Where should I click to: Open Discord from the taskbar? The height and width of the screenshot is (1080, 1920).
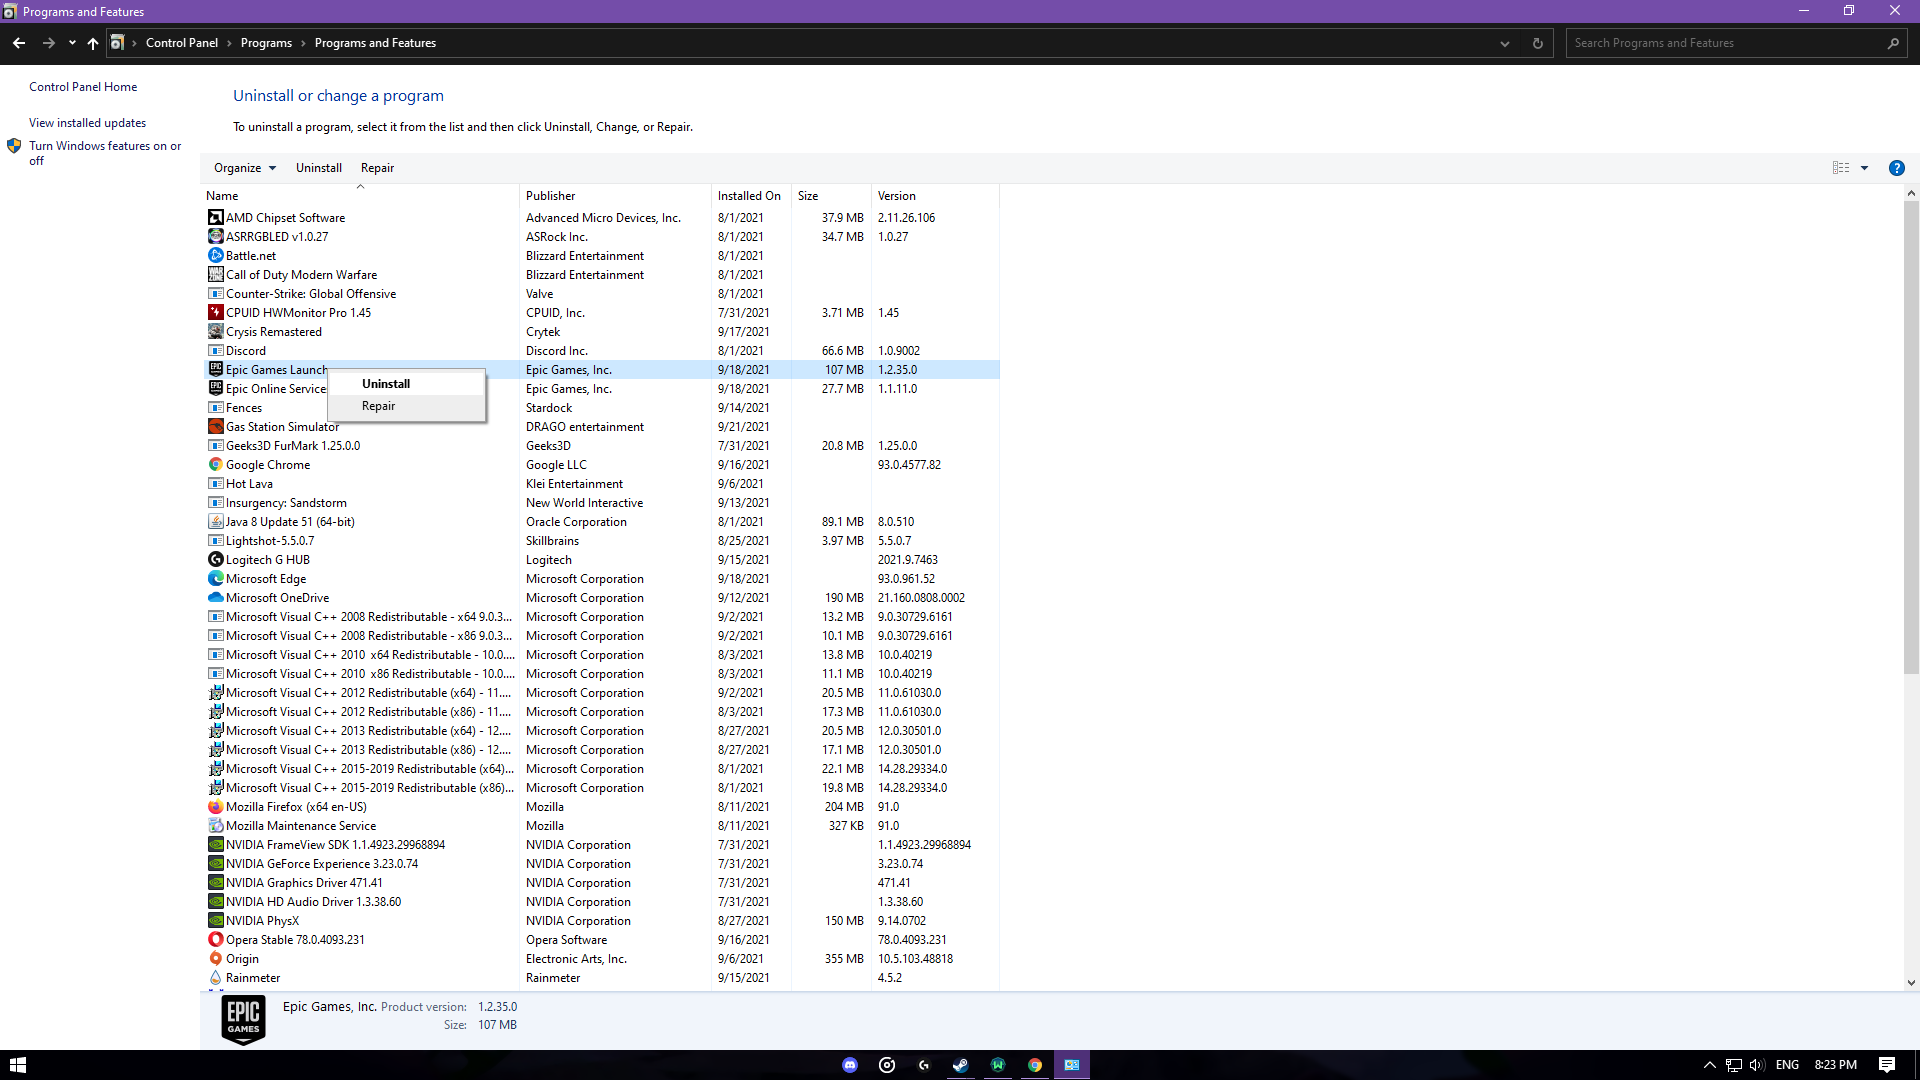pos(850,1065)
